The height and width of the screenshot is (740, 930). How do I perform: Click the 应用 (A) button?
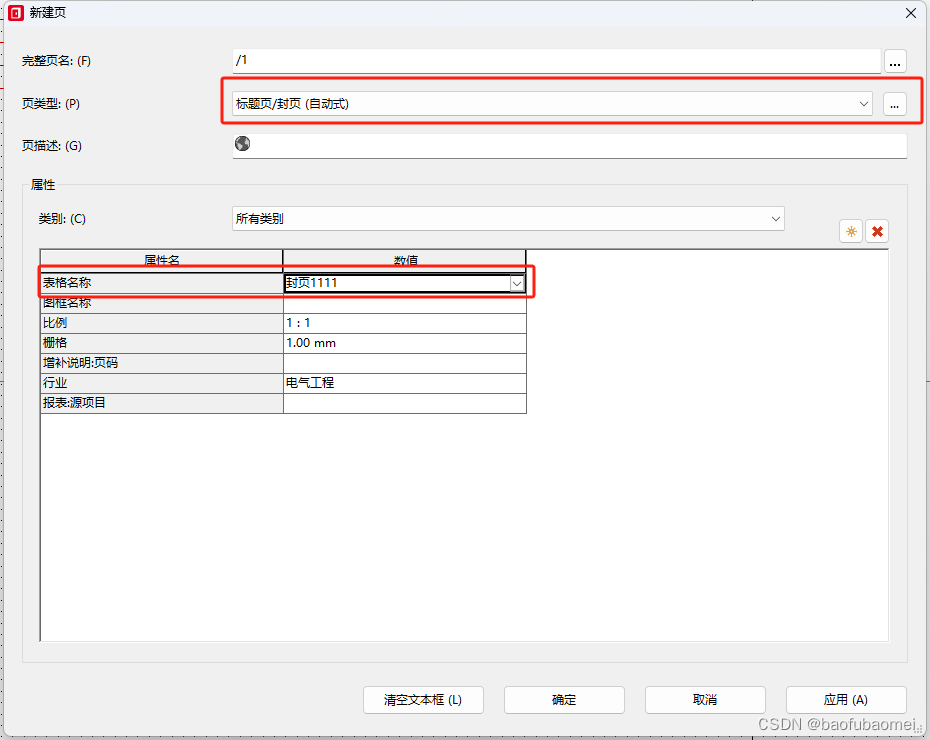(x=846, y=700)
